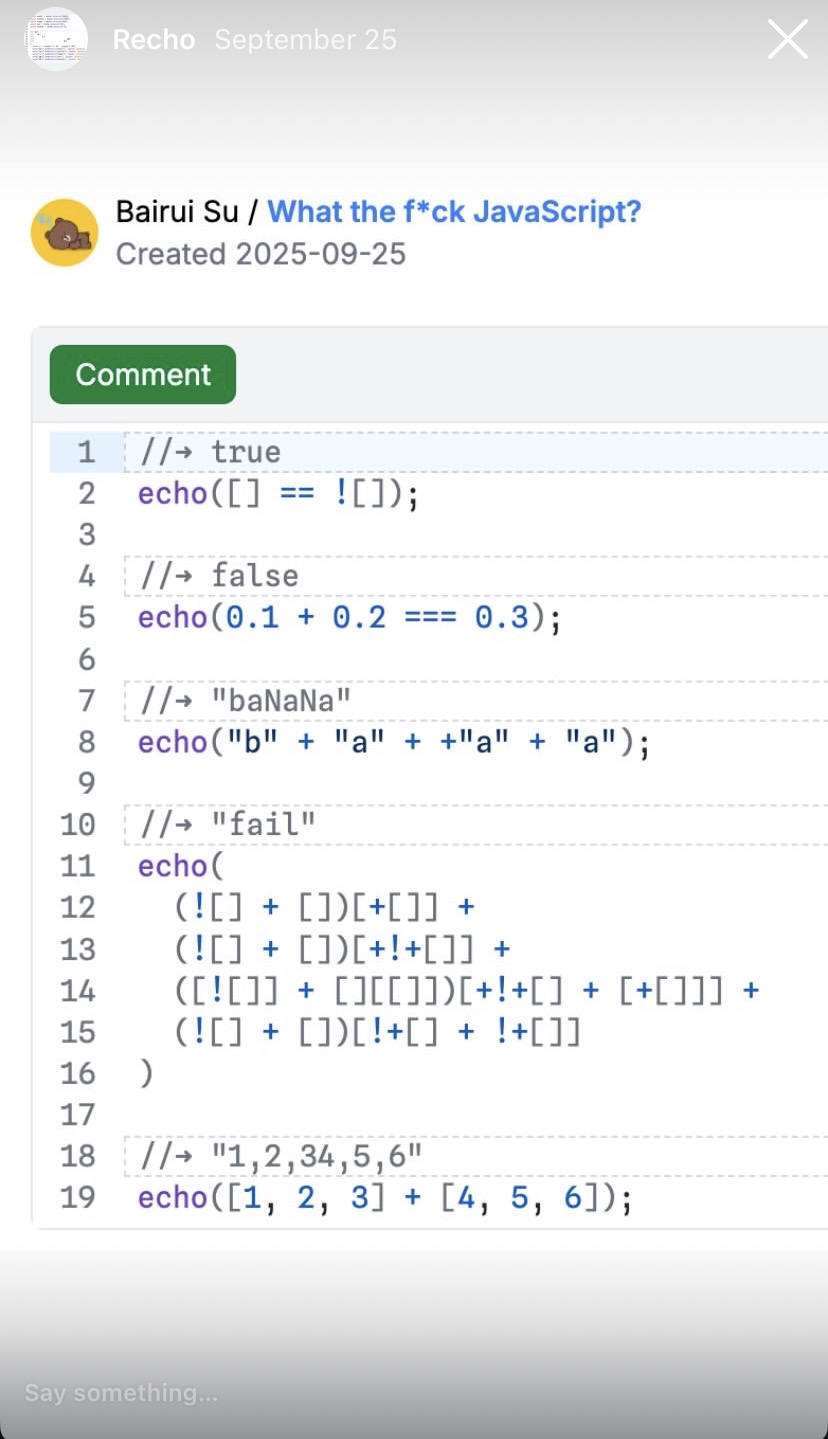Click the "fail" output comment line
The image size is (828, 1439).
228,825
